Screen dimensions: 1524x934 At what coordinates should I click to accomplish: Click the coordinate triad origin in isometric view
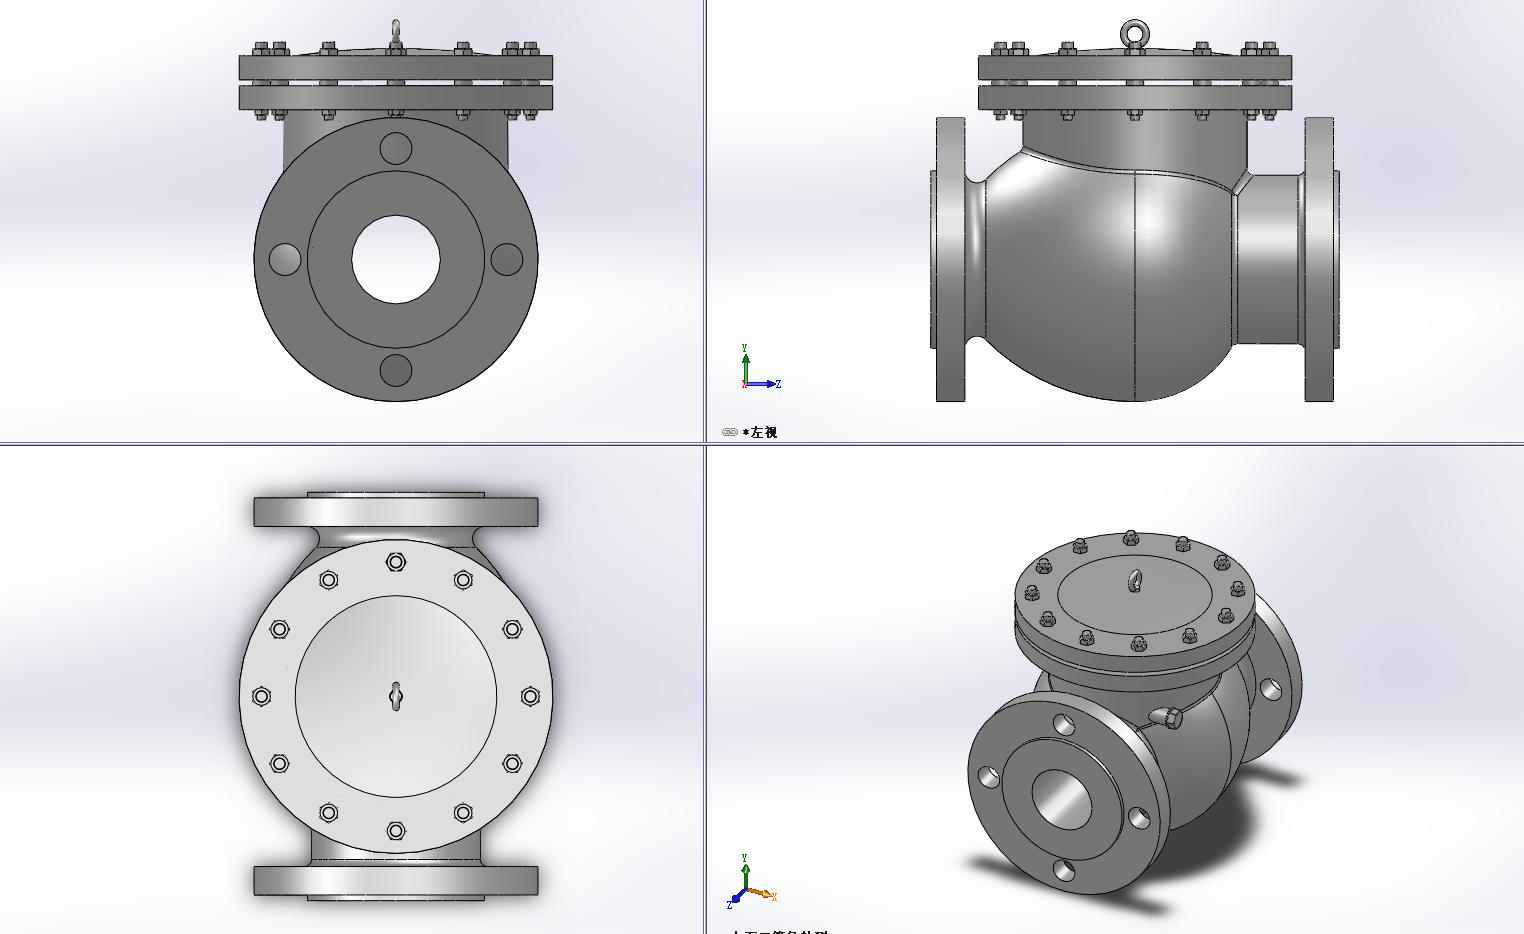pos(746,889)
